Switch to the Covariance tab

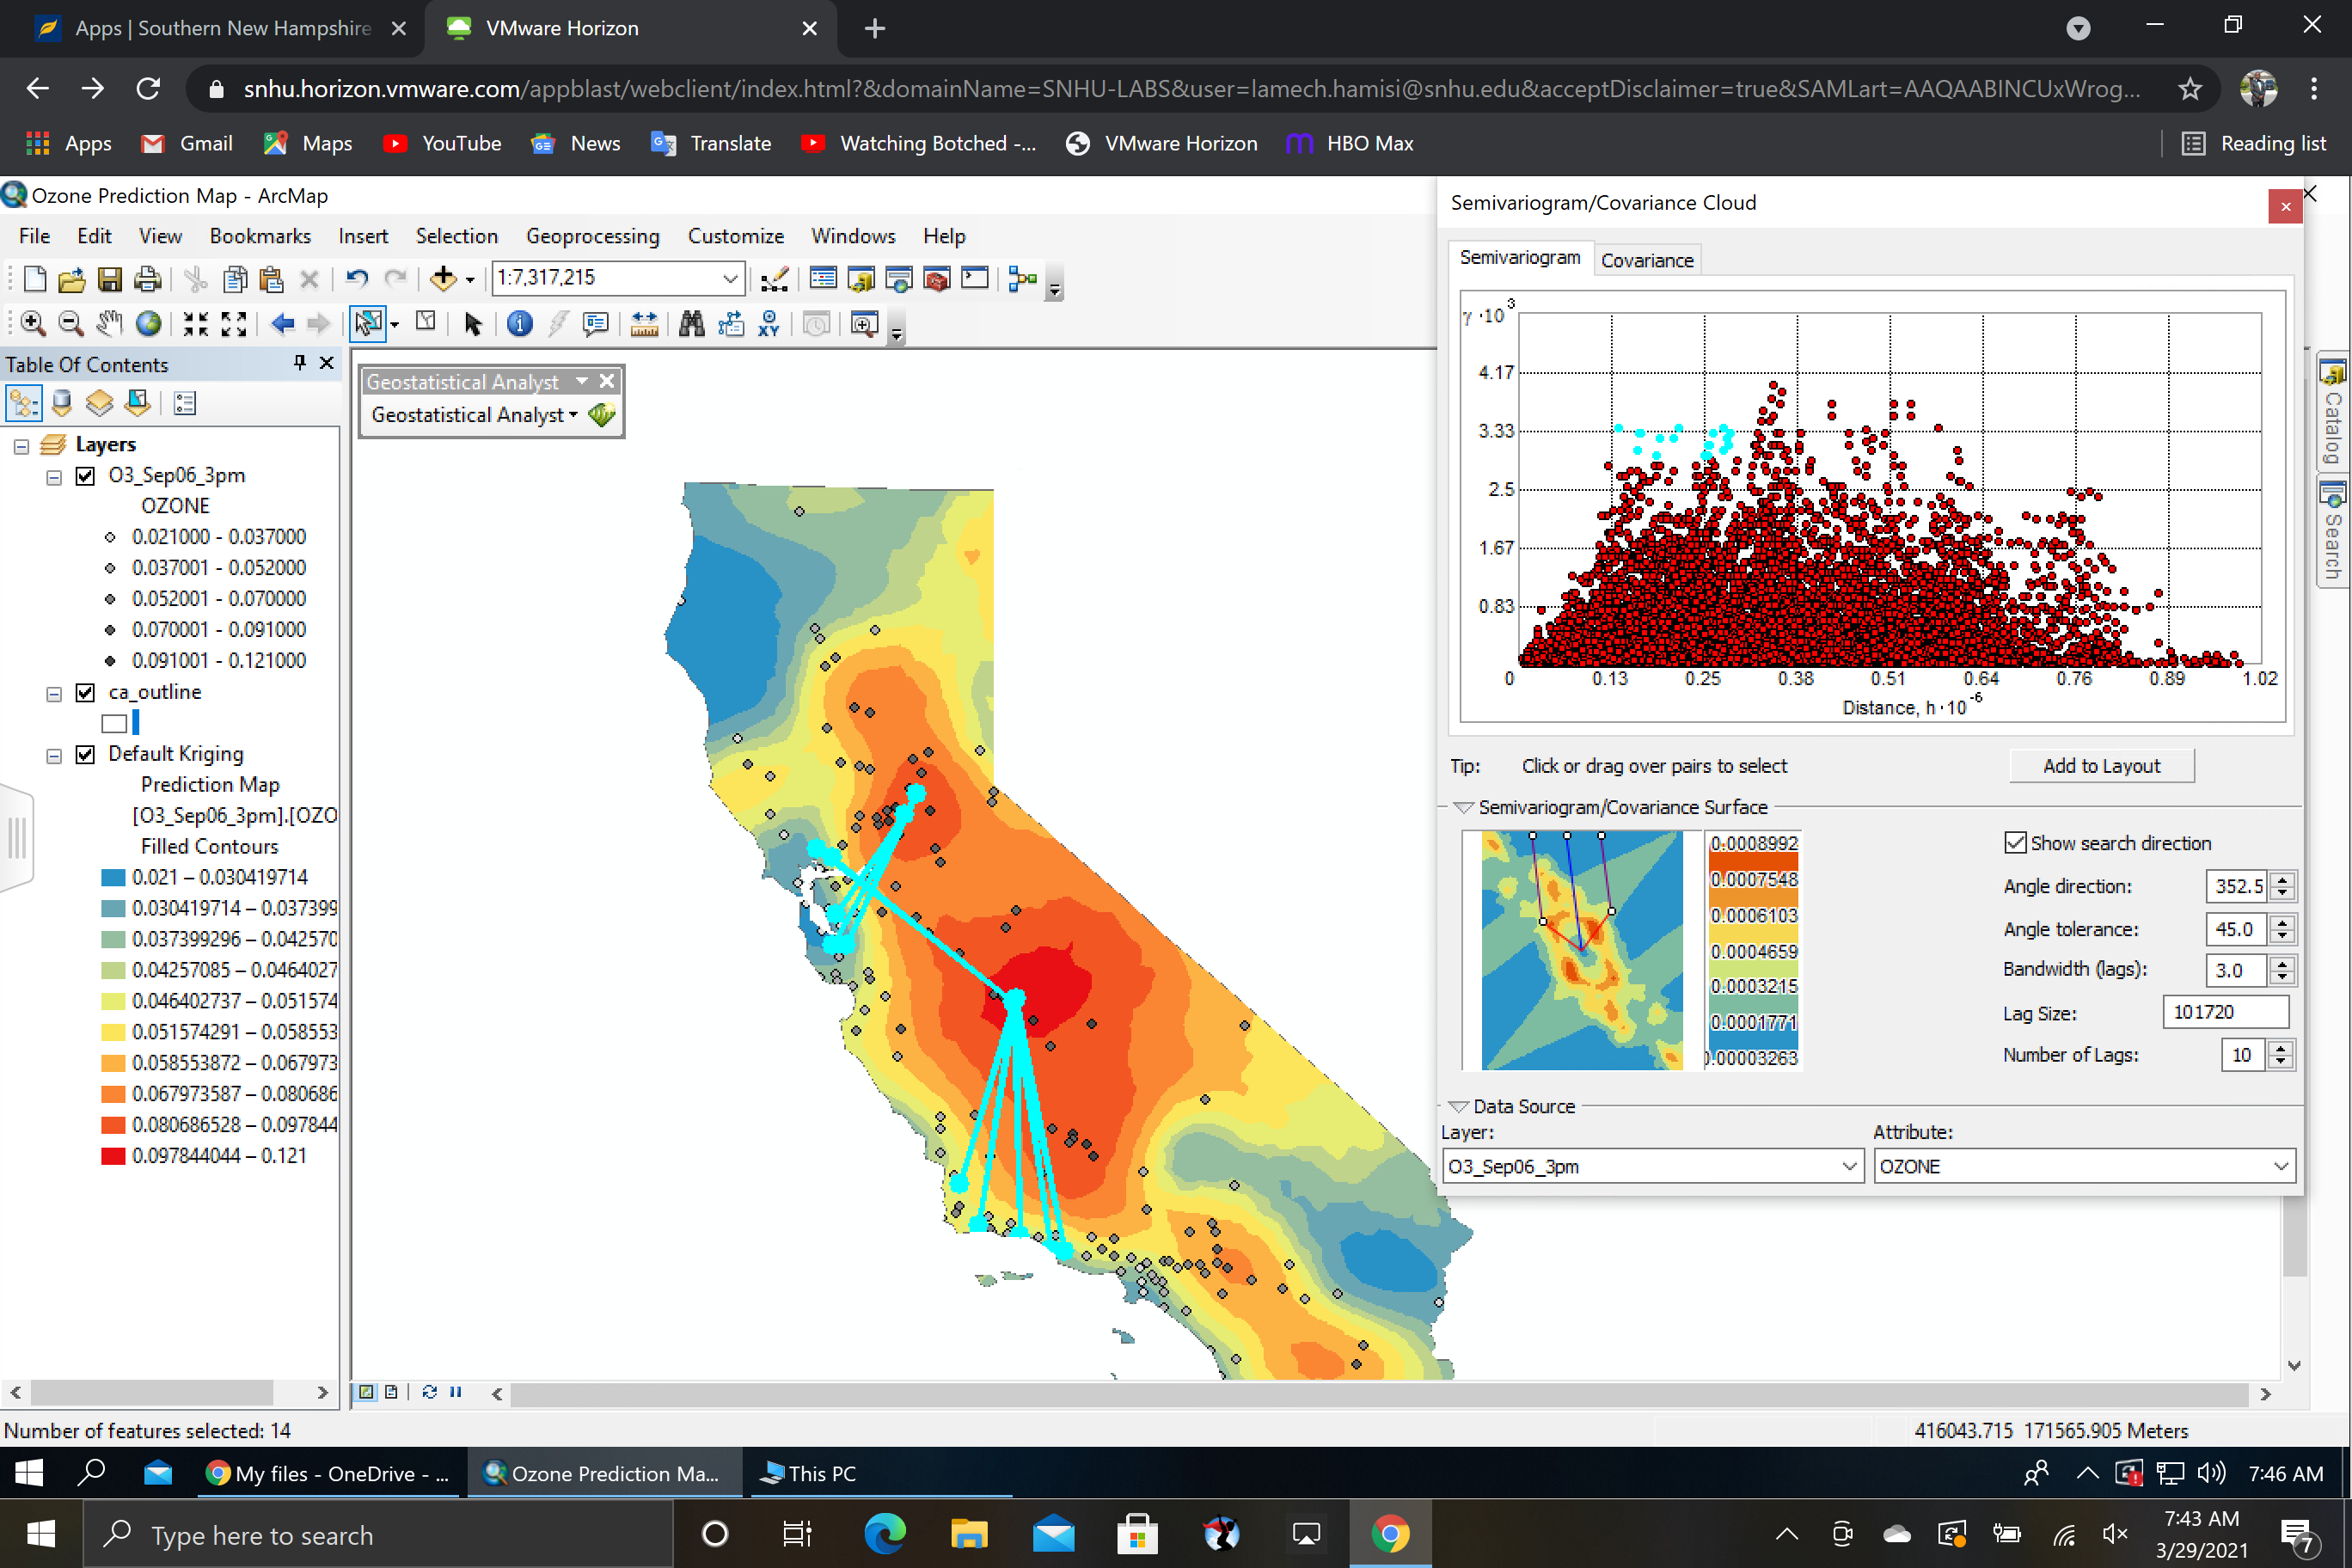click(x=1647, y=260)
